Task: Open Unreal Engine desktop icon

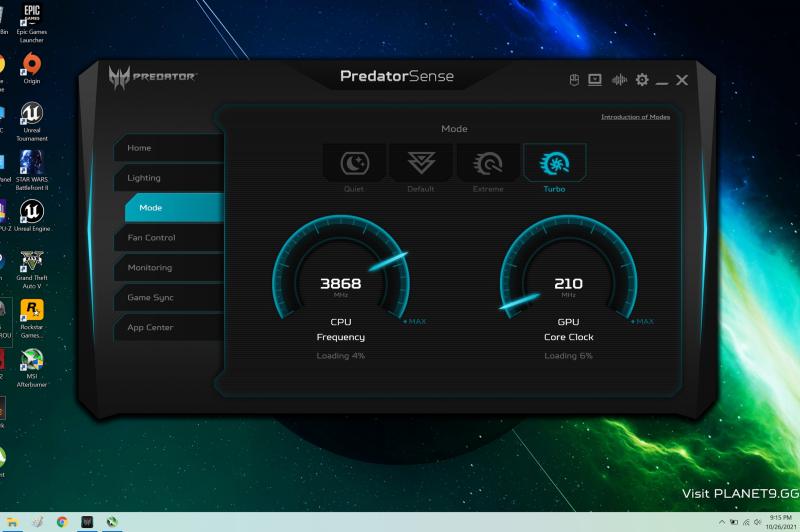Action: pos(32,215)
